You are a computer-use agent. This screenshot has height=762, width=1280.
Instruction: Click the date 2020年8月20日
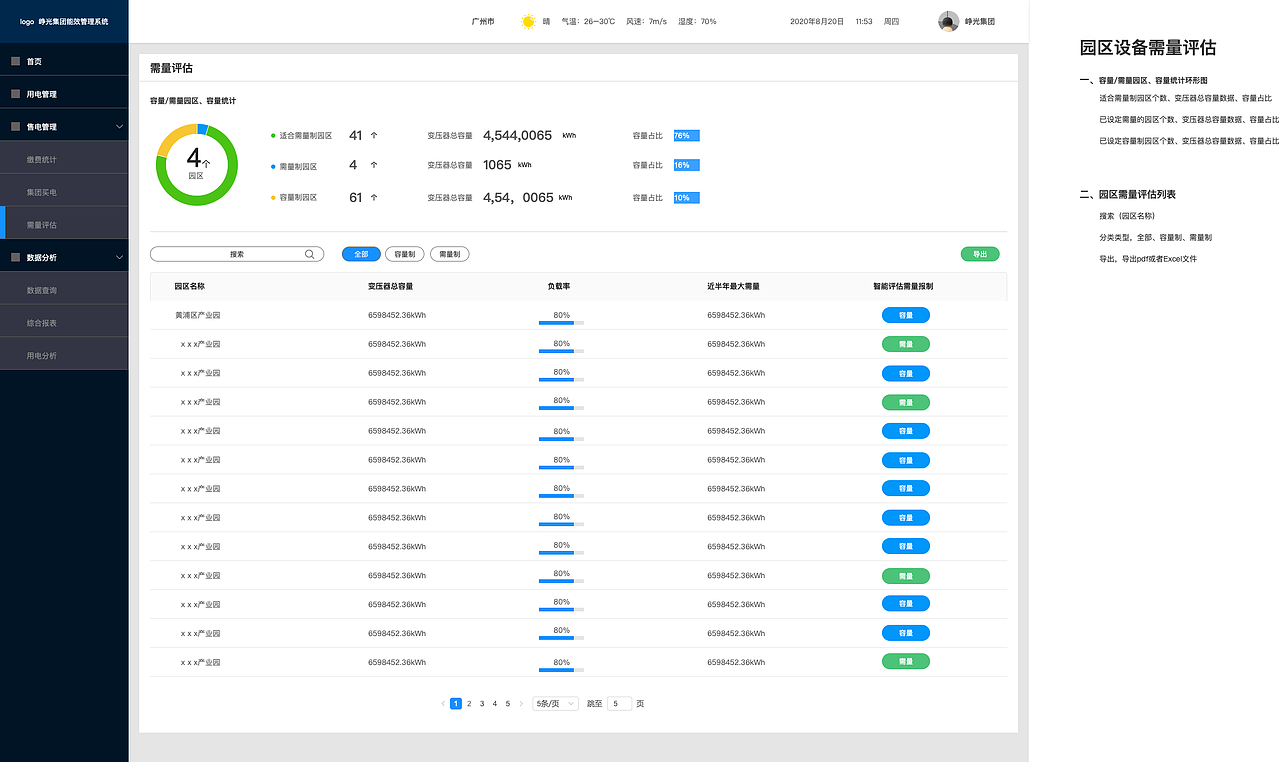[817, 21]
